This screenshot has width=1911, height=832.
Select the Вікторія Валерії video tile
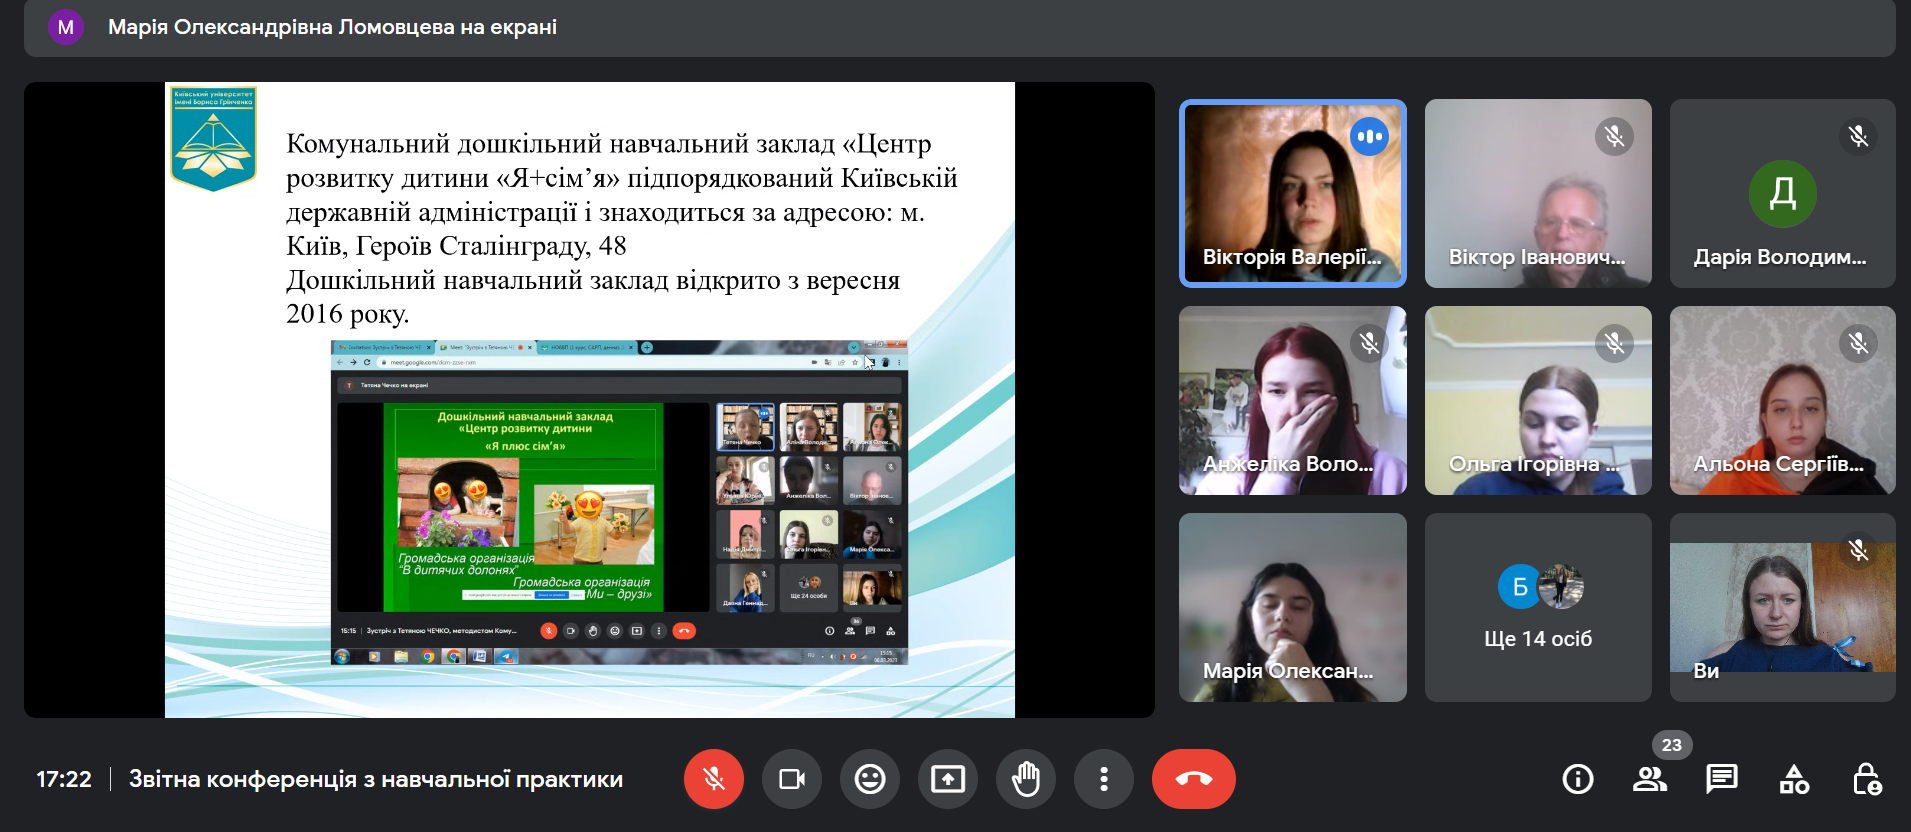1292,193
